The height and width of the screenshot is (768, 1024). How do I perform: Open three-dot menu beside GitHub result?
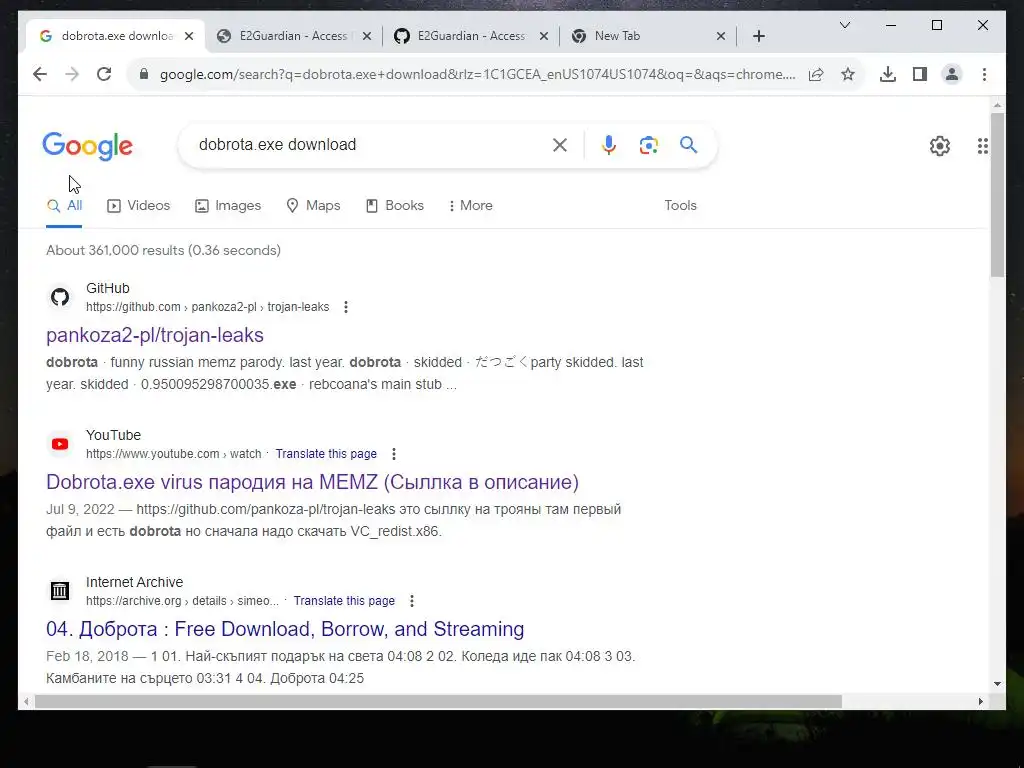pyautogui.click(x=345, y=307)
